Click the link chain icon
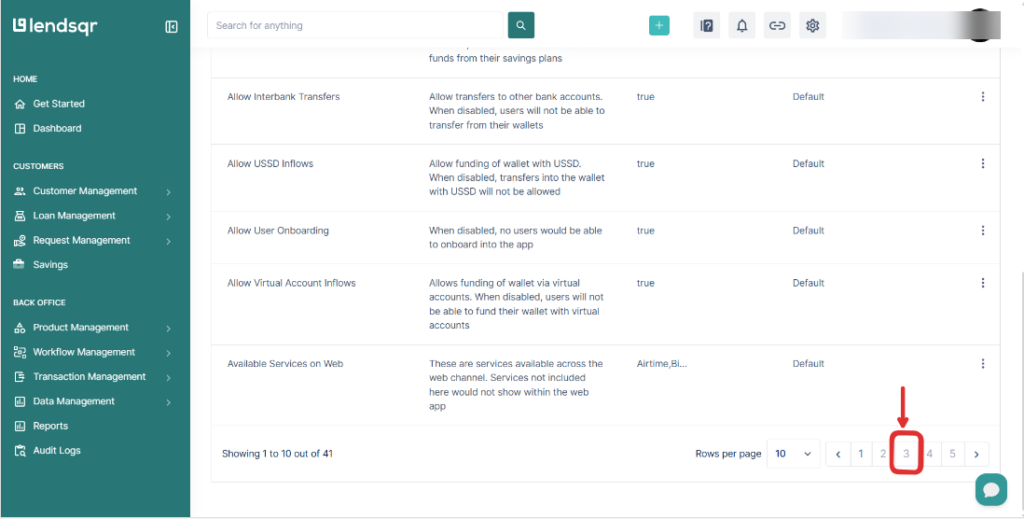 pyautogui.click(x=777, y=25)
